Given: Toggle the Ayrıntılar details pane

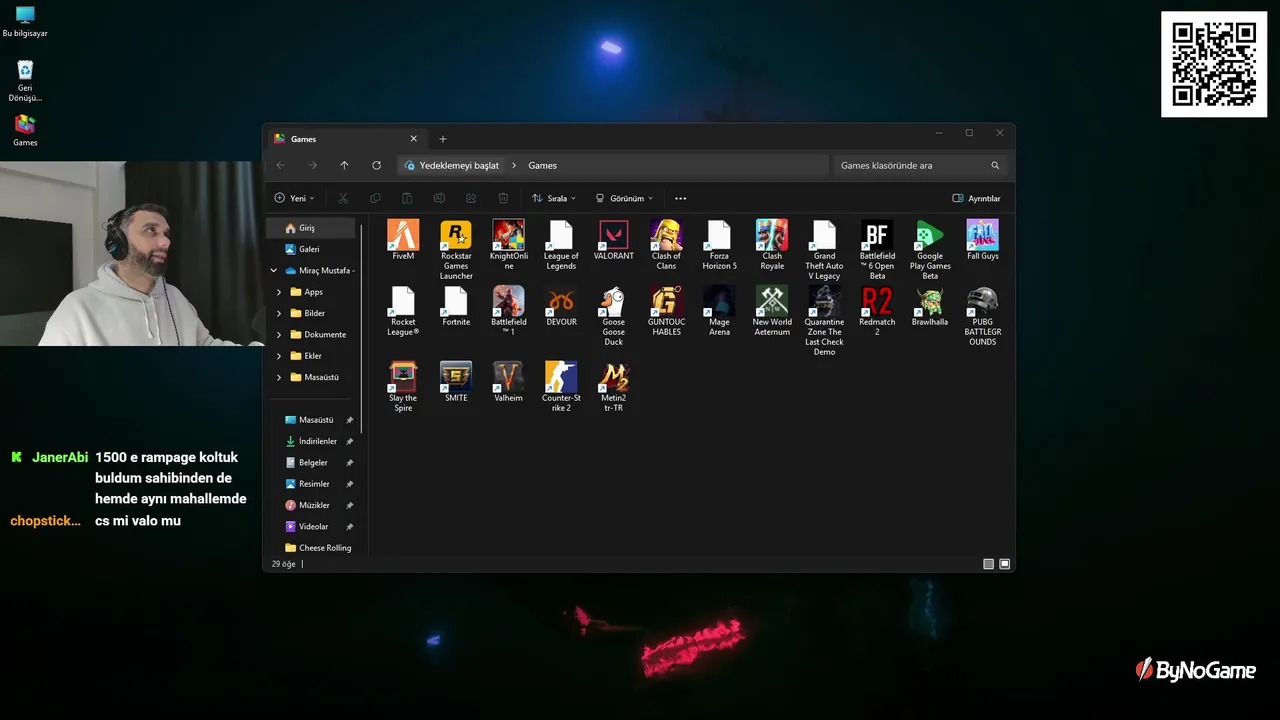Looking at the screenshot, I should pos(976,198).
